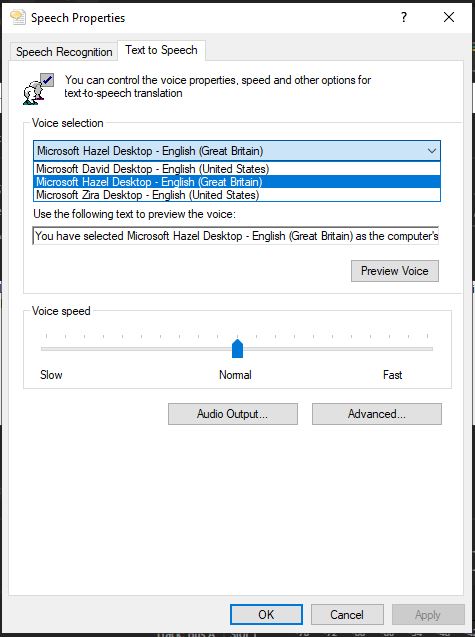Click the Apply button

[428, 615]
